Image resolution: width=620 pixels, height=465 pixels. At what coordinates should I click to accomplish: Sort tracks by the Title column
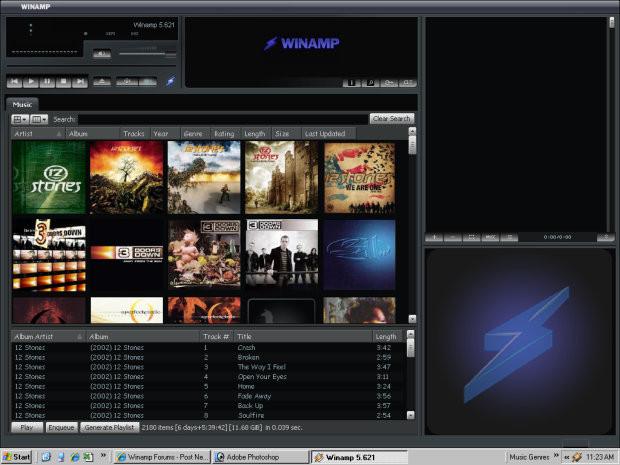tap(303, 336)
